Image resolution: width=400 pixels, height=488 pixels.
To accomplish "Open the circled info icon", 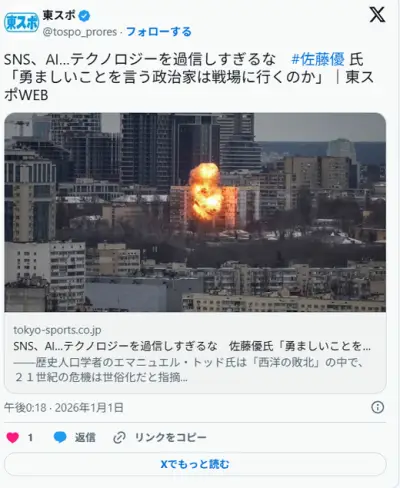I will 377,407.
